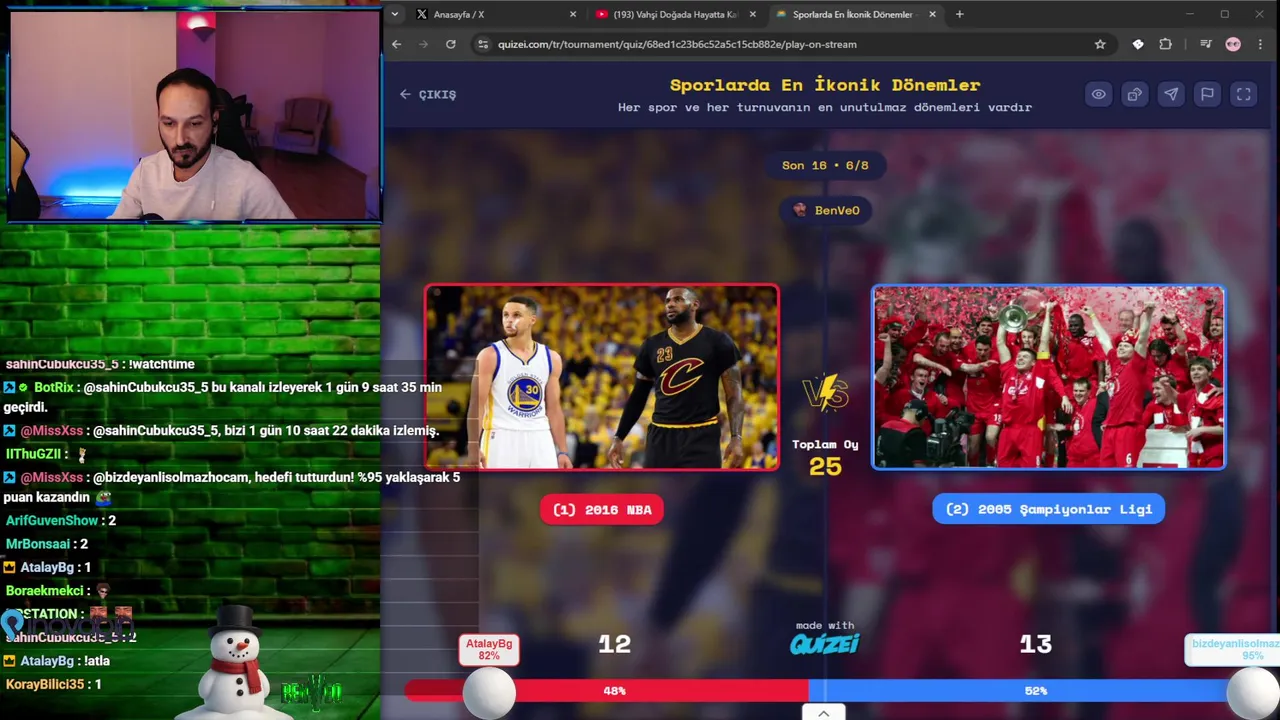This screenshot has height=720, width=1280.
Task: Click the Champions League trophy celebration image
Action: (1049, 377)
